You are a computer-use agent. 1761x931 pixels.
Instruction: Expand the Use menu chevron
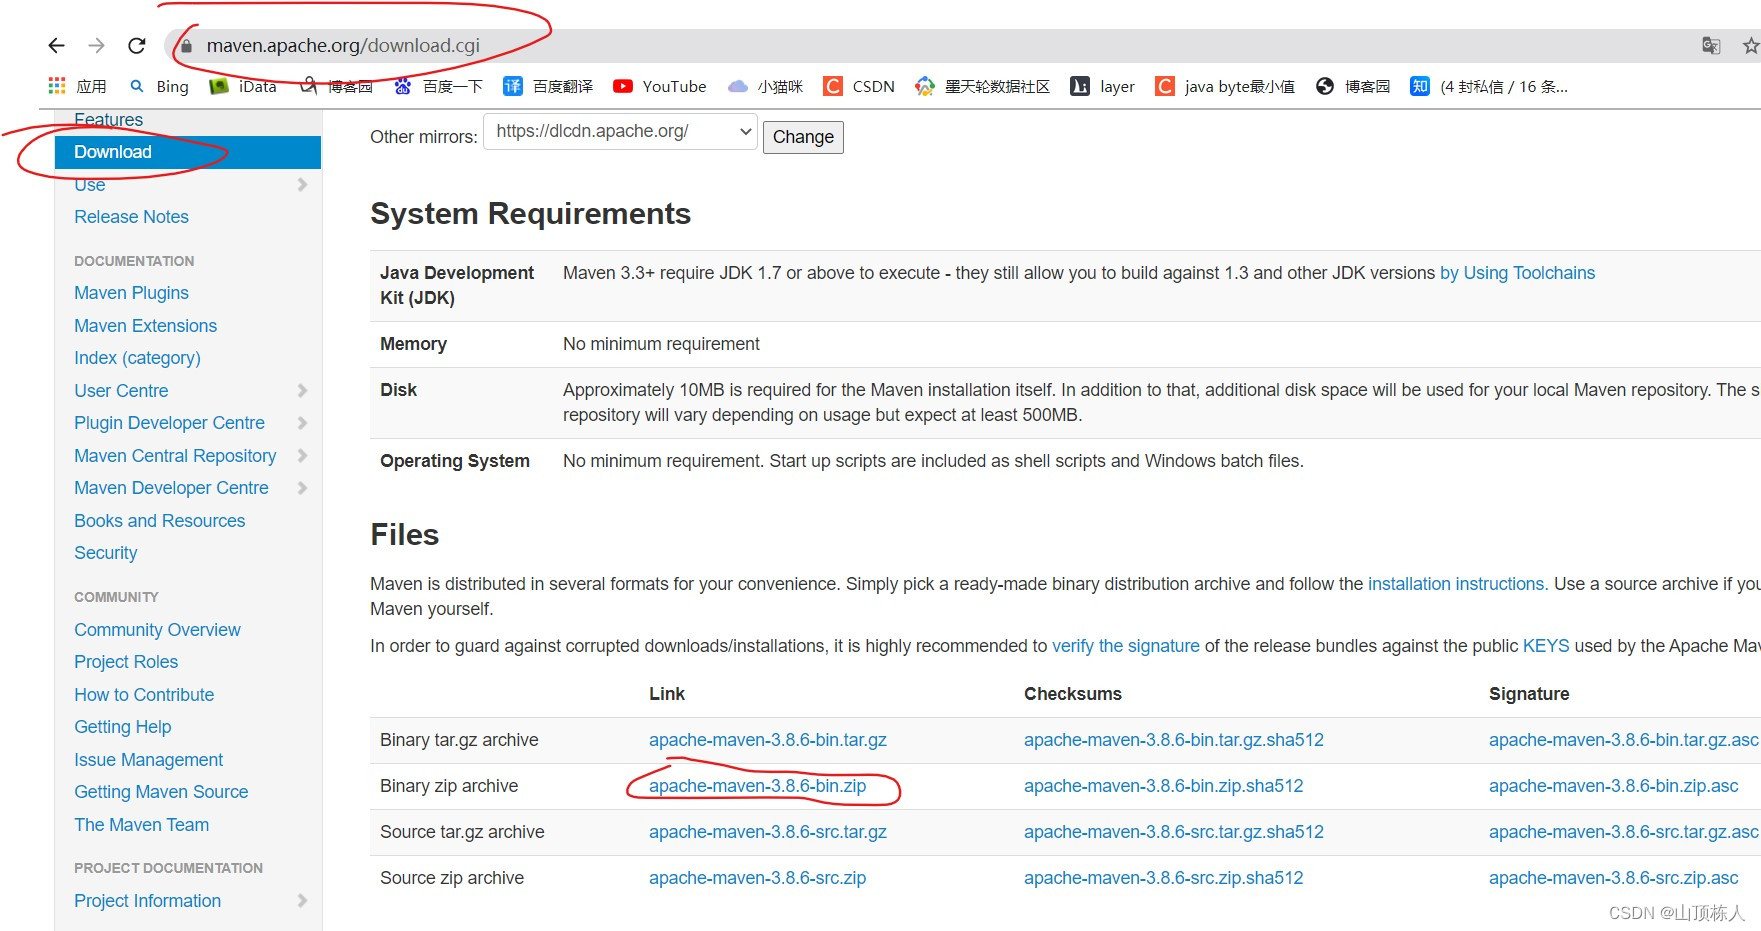click(302, 185)
